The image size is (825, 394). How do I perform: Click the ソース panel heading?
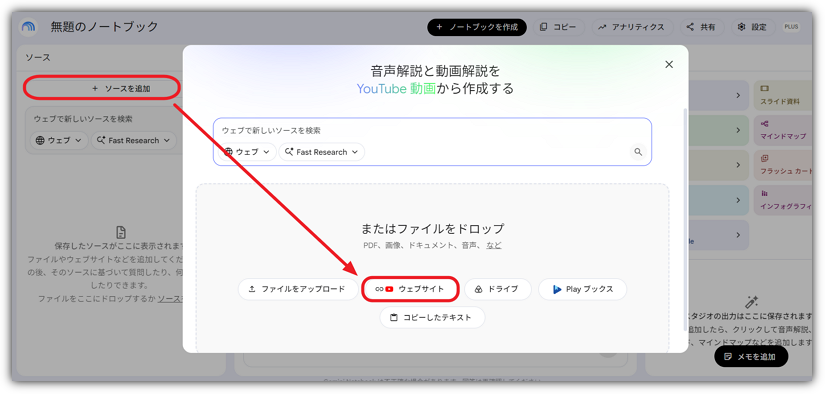pos(38,58)
